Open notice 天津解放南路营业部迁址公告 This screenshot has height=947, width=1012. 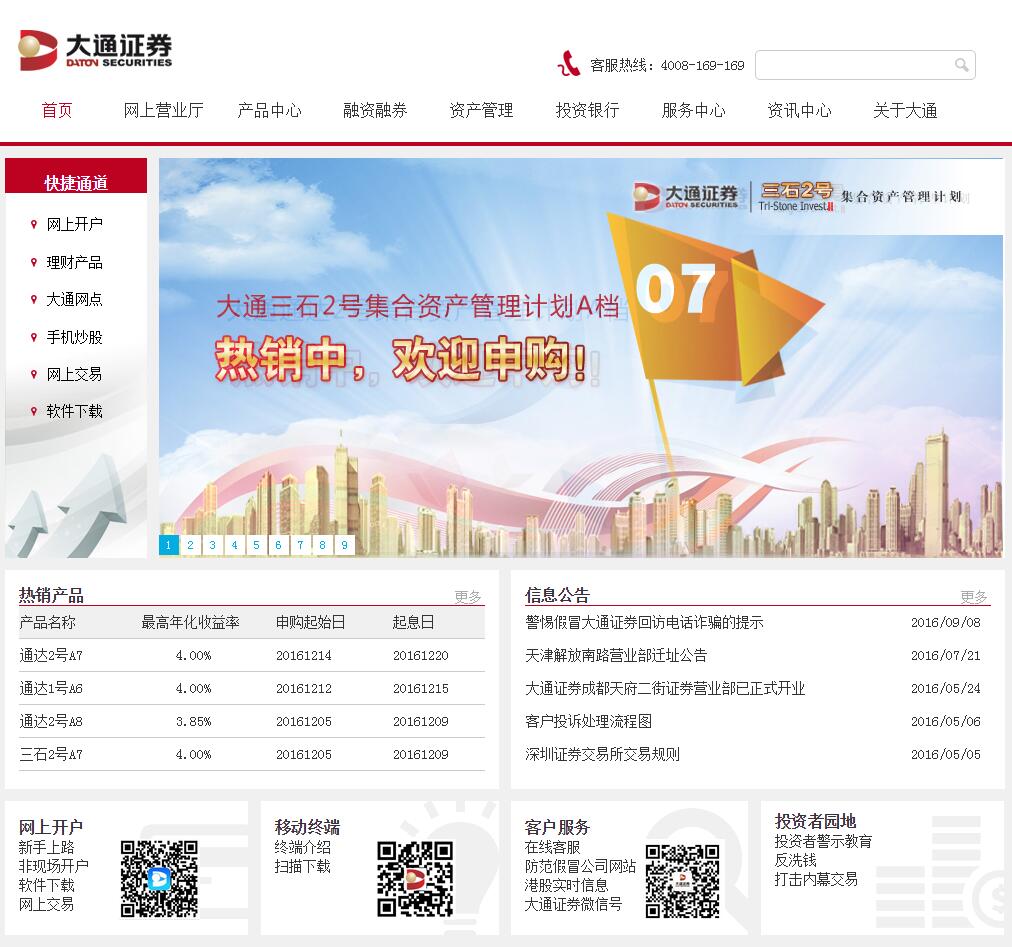coord(616,655)
